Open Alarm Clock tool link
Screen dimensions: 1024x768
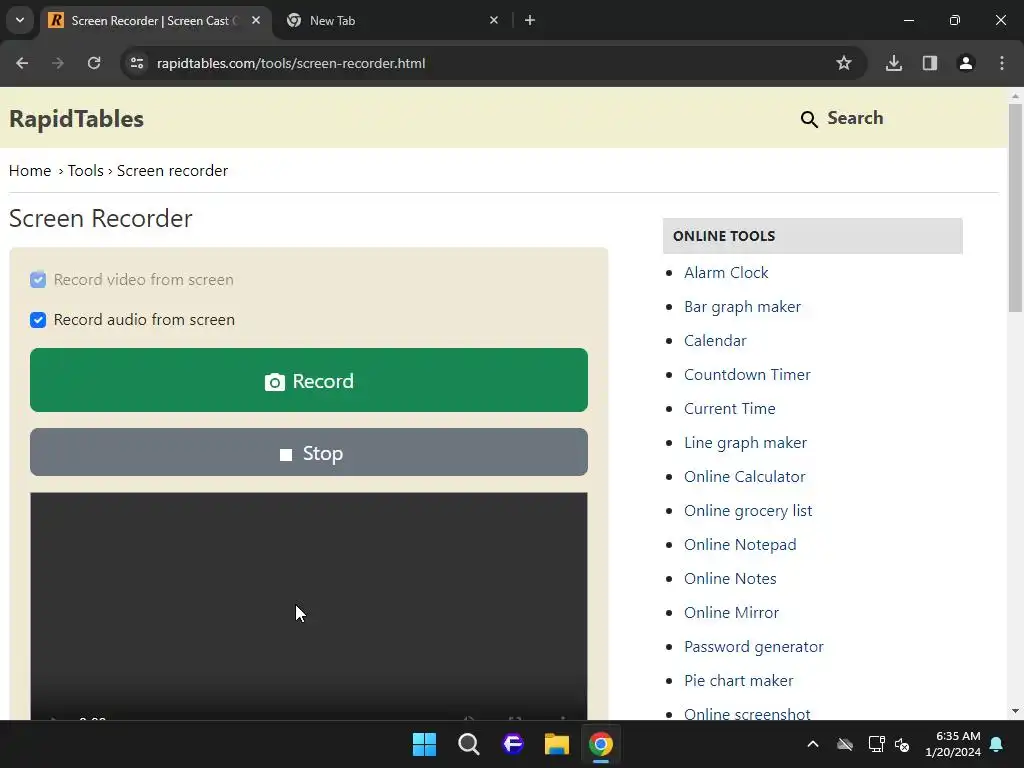726,272
